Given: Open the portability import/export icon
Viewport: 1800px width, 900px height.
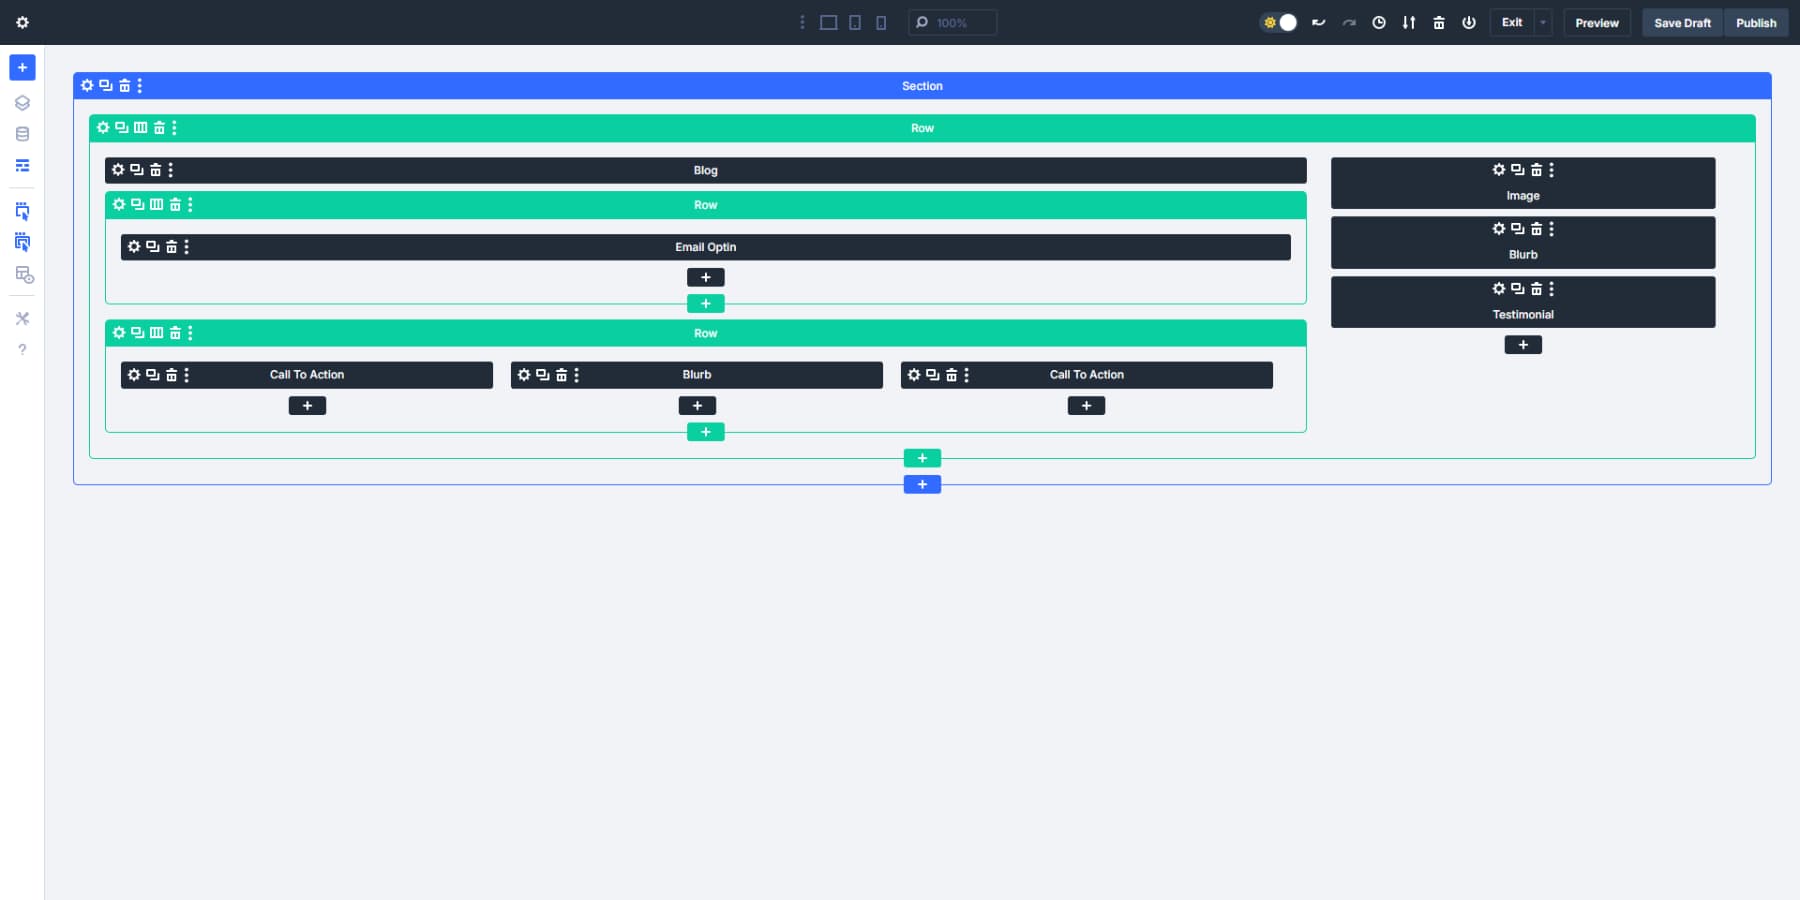Looking at the screenshot, I should click(x=1409, y=21).
